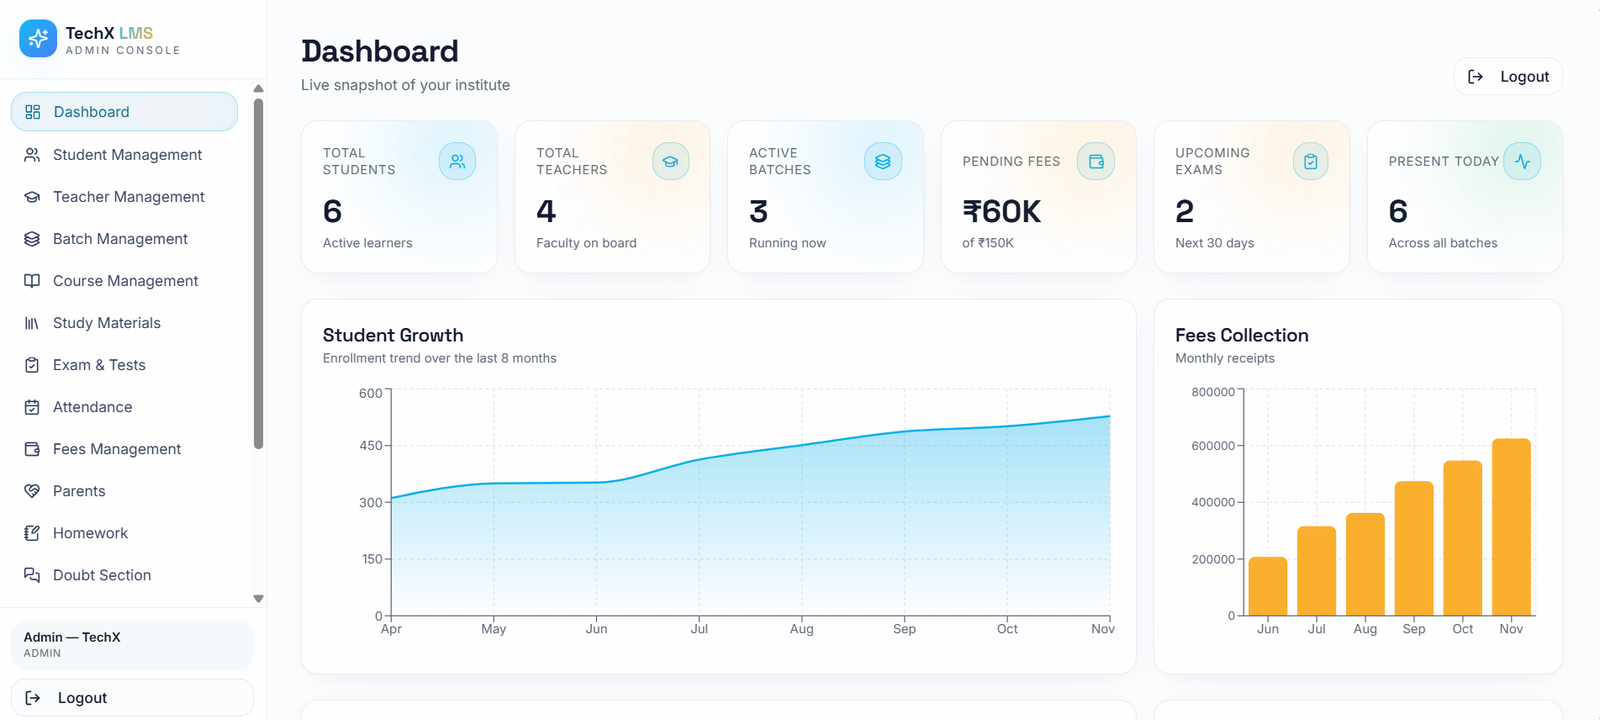
Task: Open Course Management page
Action: click(124, 281)
